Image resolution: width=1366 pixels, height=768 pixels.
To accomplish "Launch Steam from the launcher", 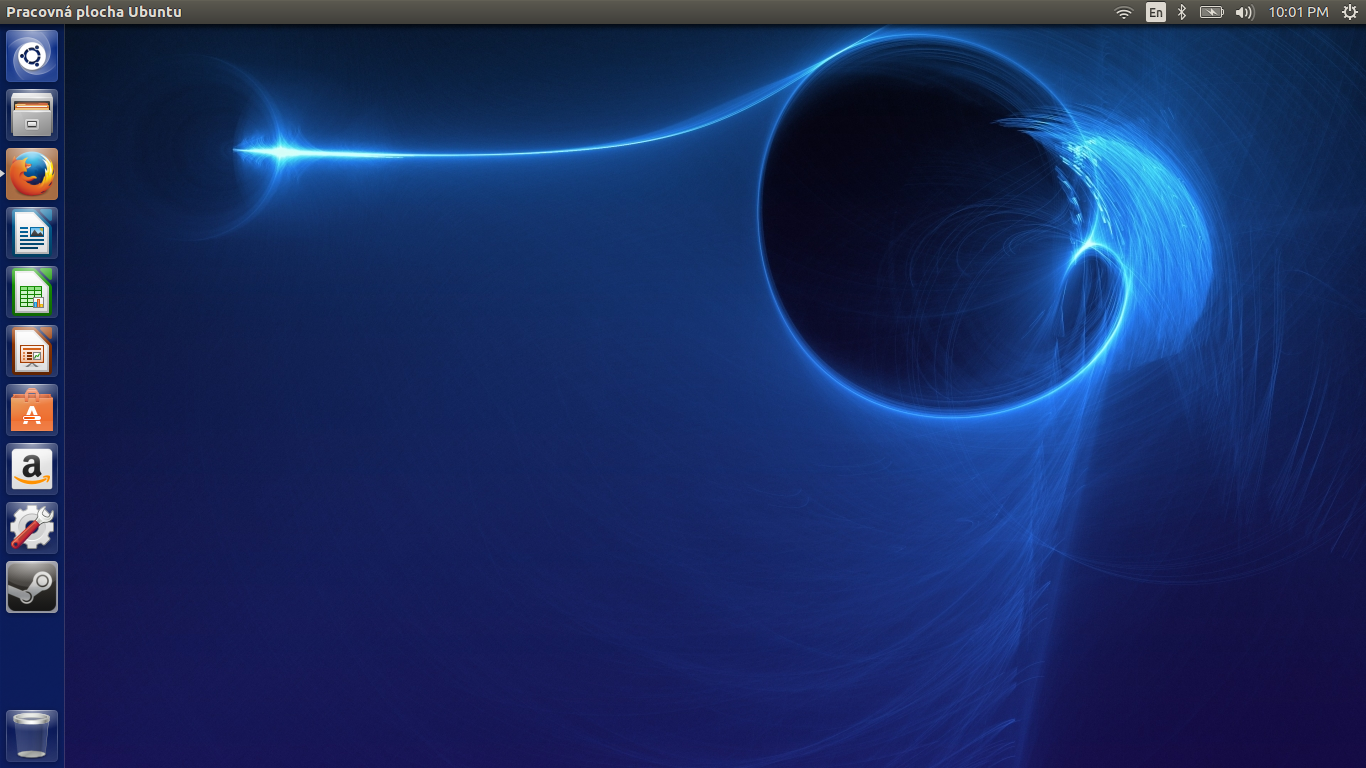I will point(32,587).
